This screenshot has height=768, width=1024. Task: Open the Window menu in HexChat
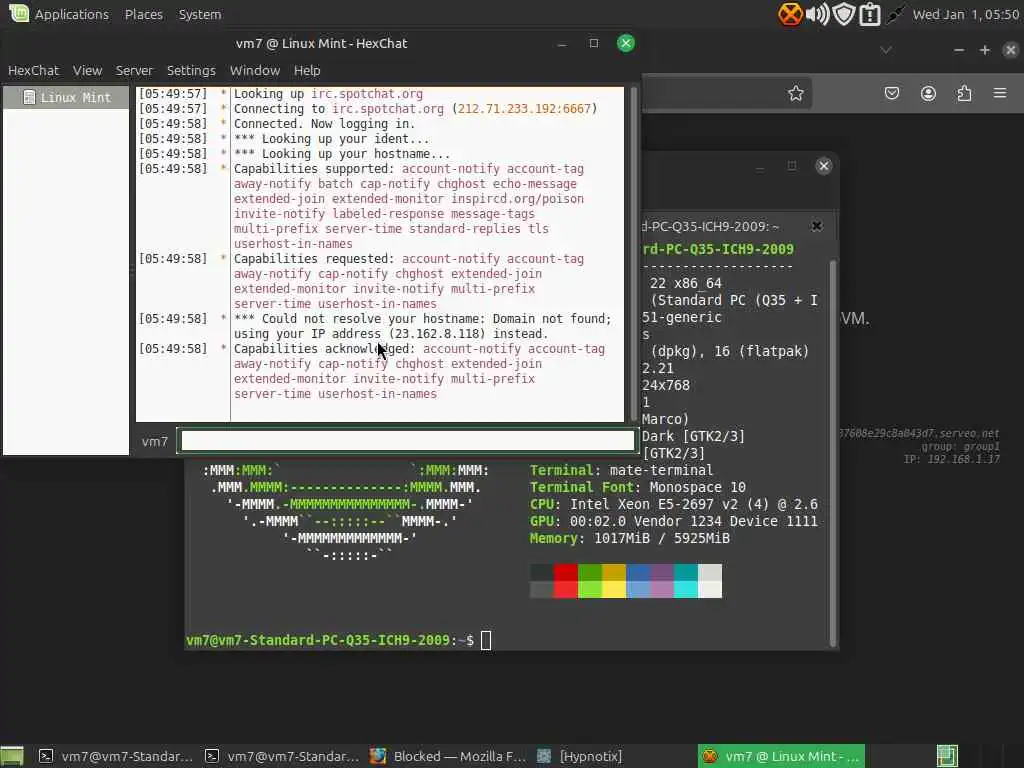pos(255,71)
